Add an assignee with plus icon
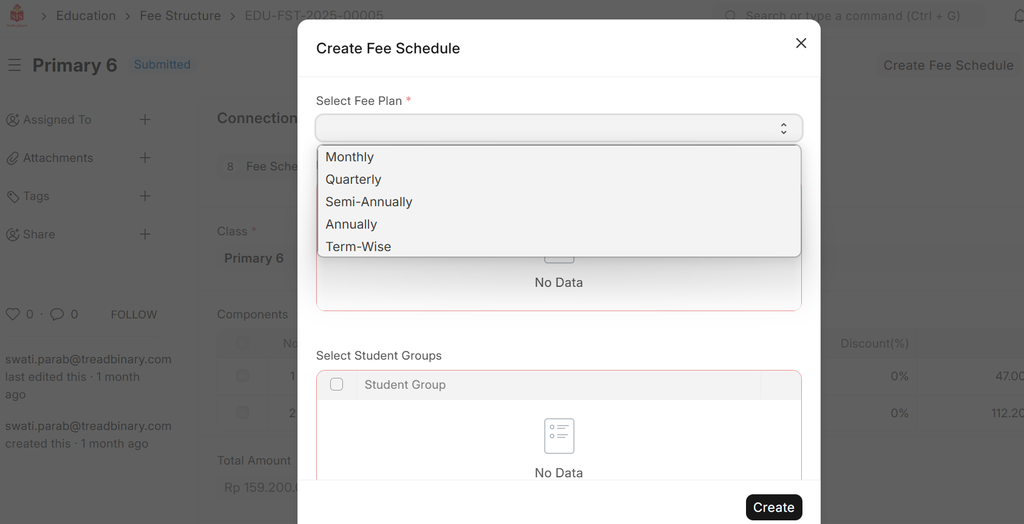The height and width of the screenshot is (524, 1024). (x=145, y=120)
